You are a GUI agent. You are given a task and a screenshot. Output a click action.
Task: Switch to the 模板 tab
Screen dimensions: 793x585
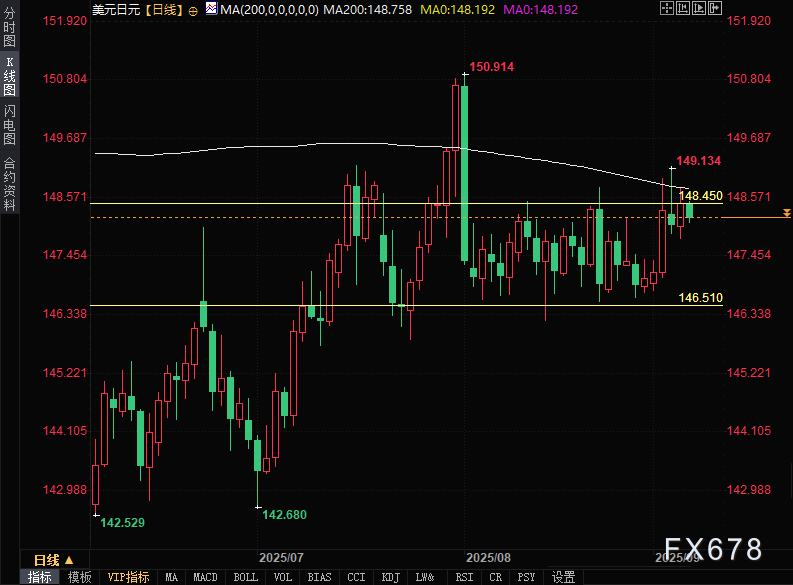click(x=80, y=577)
